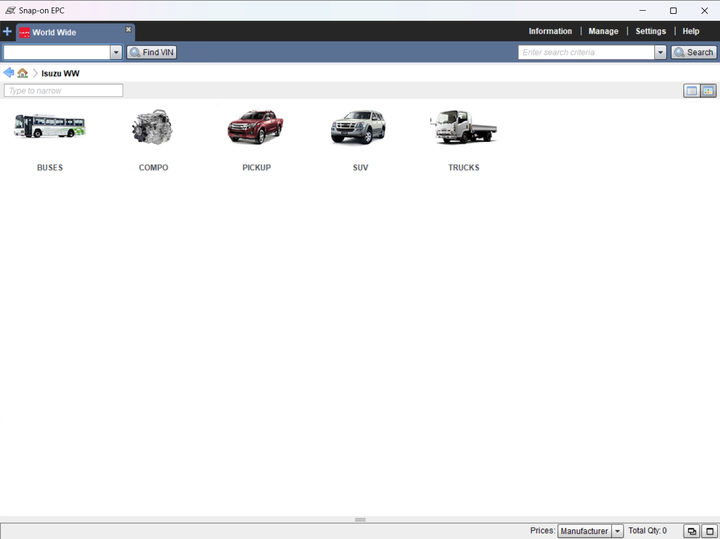Expand the search criteria dropdown arrow
This screenshot has height=539, width=720.
(x=660, y=52)
